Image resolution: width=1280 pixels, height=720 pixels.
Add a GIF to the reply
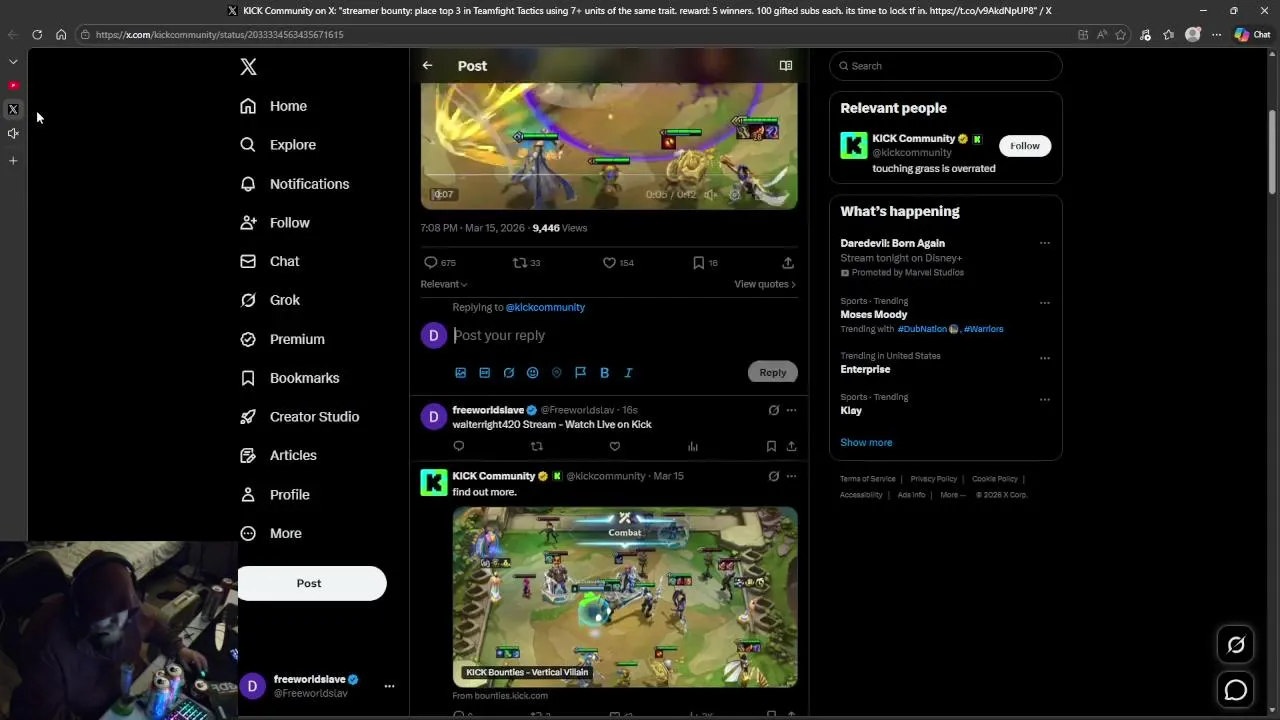coord(485,373)
